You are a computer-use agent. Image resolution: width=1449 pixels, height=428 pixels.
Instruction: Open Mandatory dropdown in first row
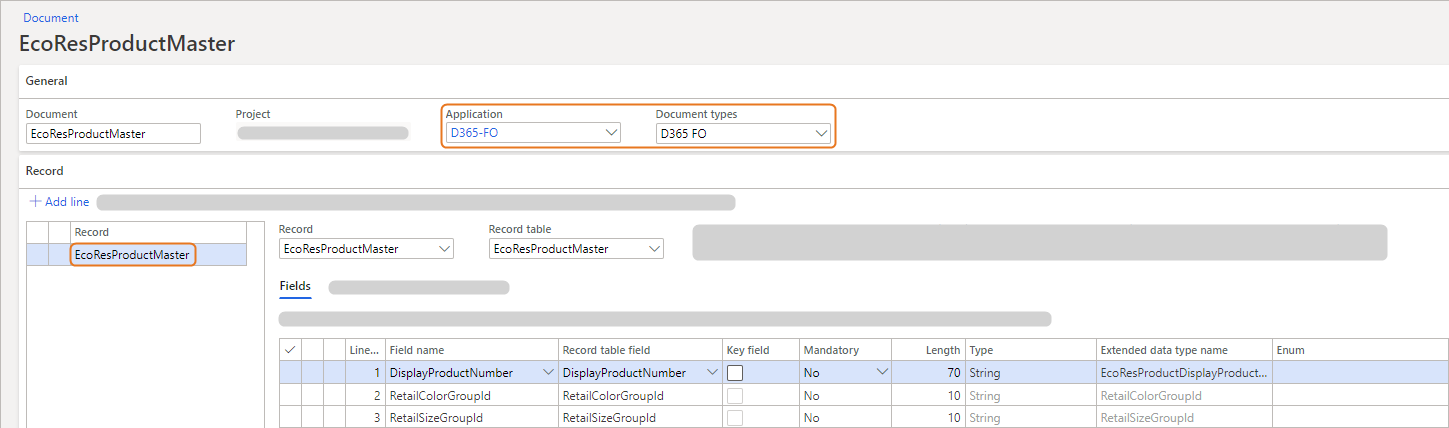(x=881, y=373)
